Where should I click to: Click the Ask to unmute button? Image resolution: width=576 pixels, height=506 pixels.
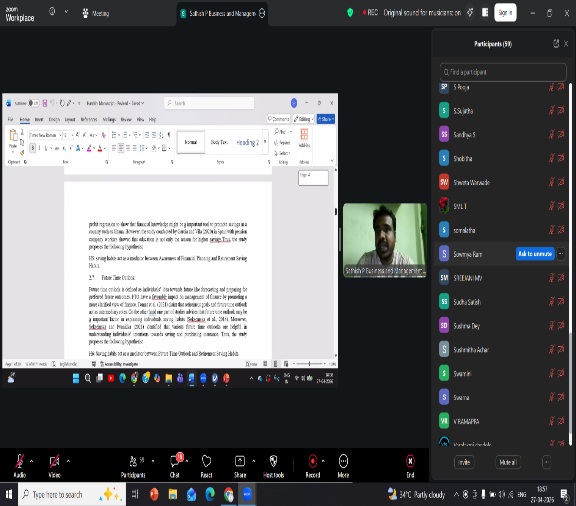535,254
